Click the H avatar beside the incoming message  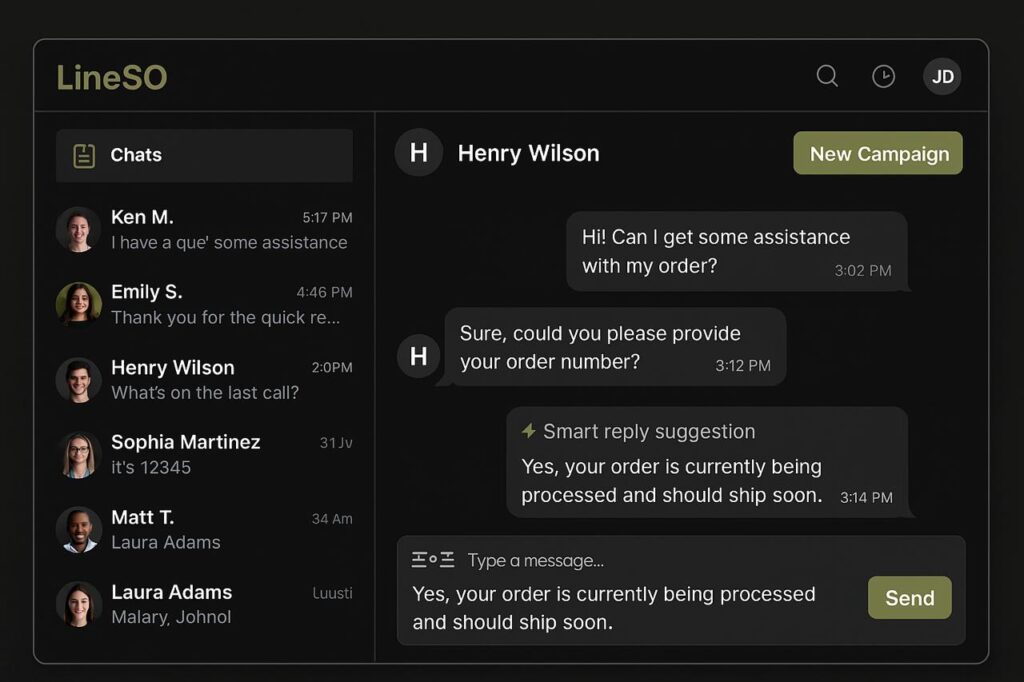[x=419, y=356]
